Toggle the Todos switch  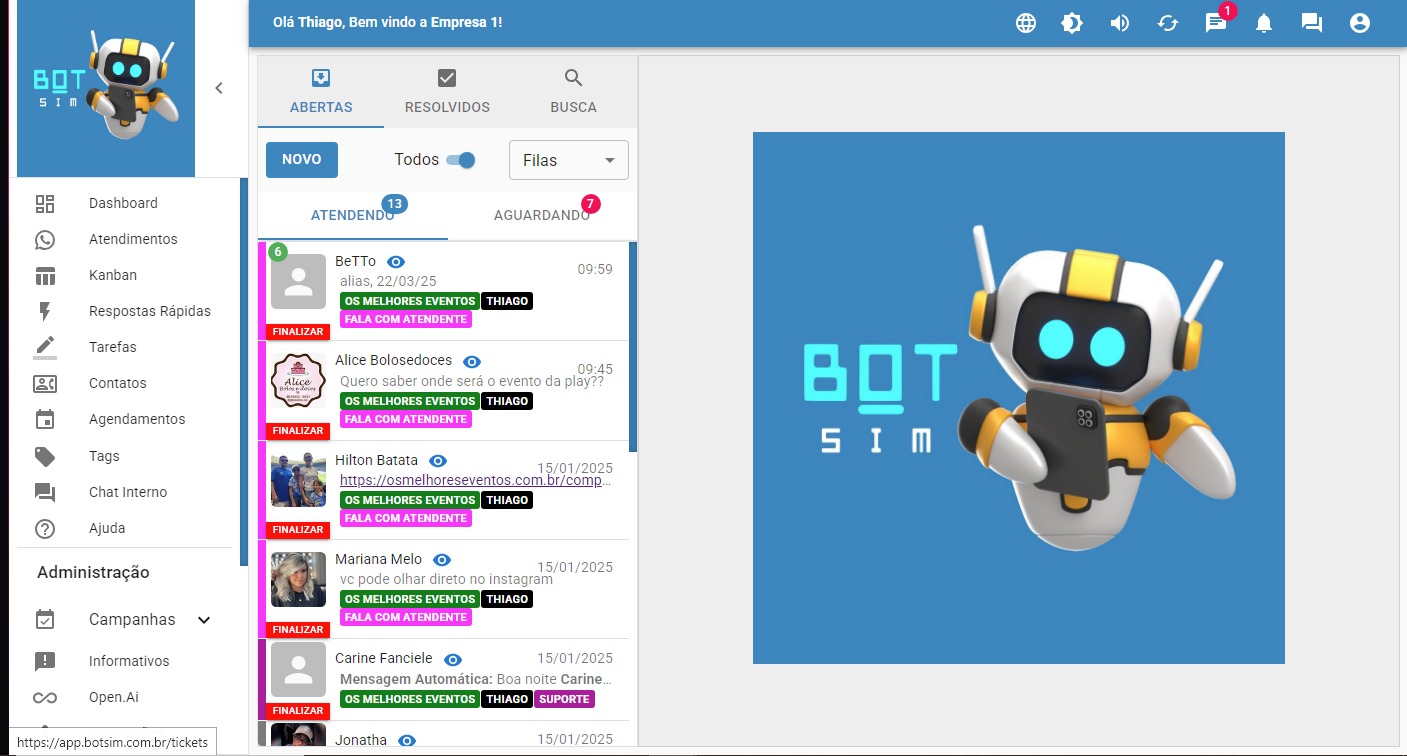461,160
